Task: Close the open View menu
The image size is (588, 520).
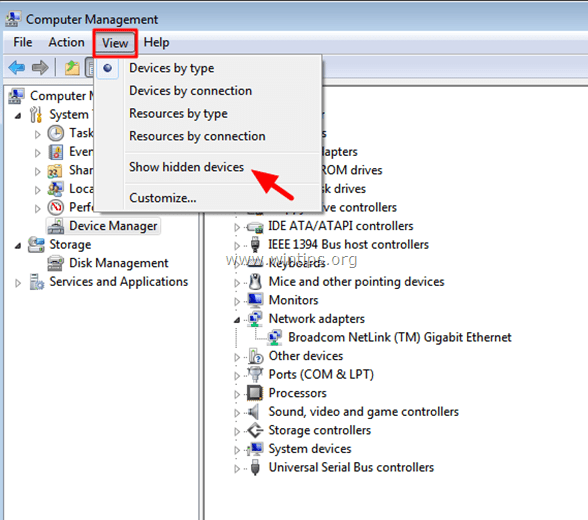Action: [115, 43]
